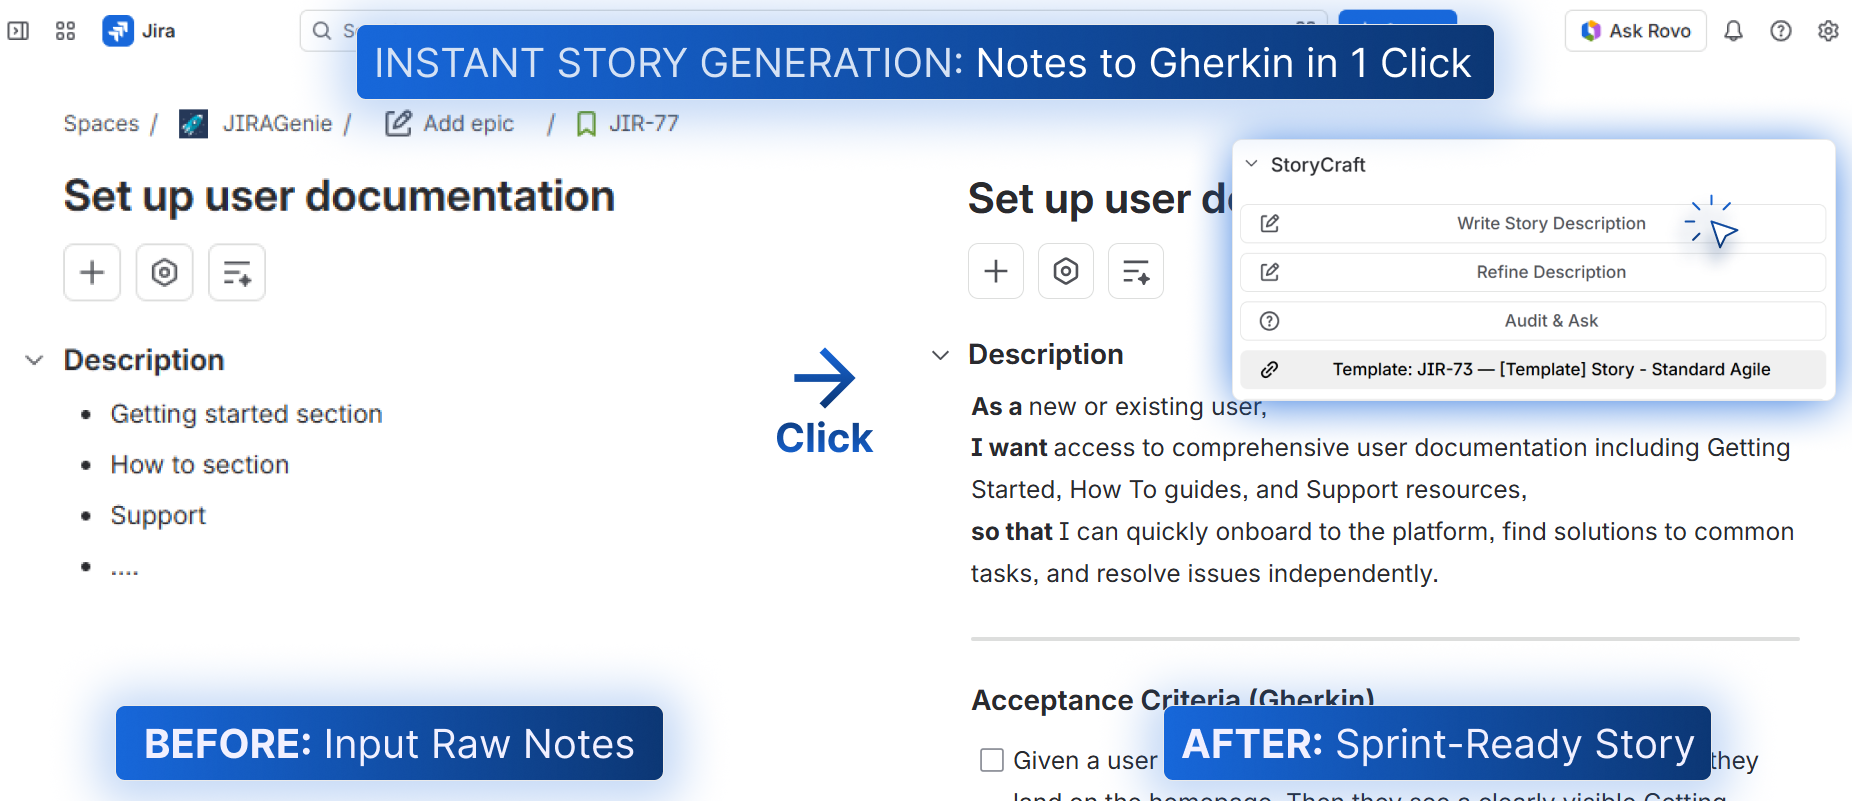Click the left 'Set up user documentation' title
1852x801 pixels.
(x=339, y=196)
